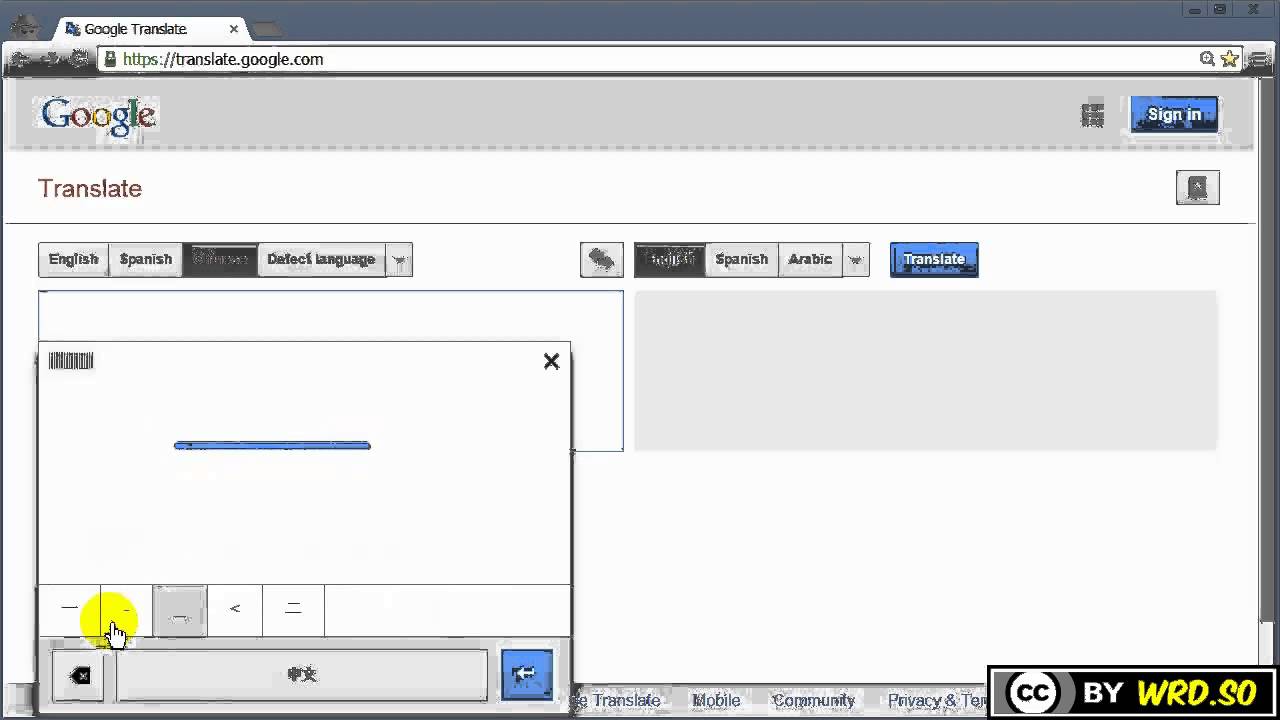The image size is (1280, 720).
Task: Select English as source language
Action: click(x=73, y=259)
